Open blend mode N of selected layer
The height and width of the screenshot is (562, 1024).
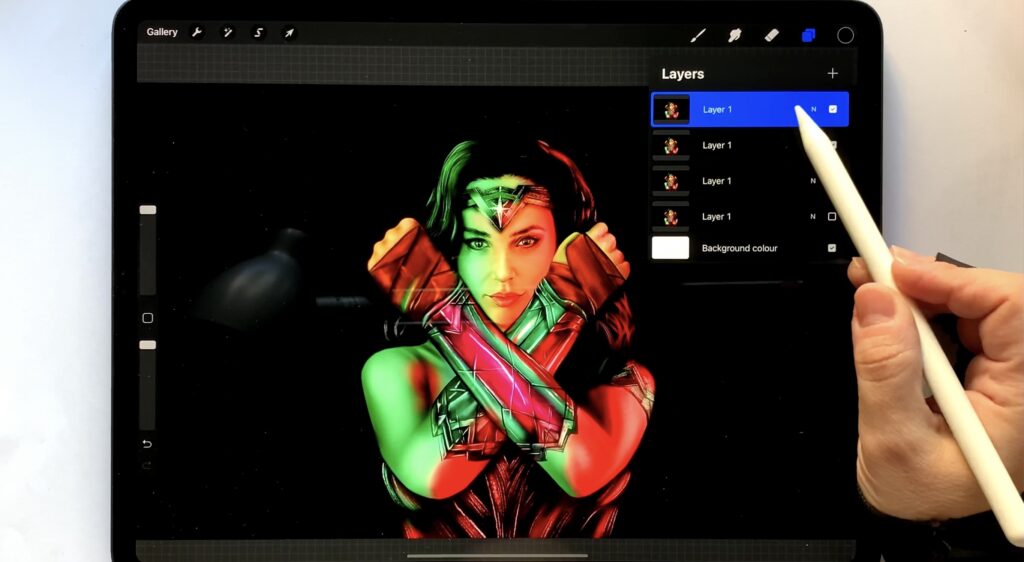(x=813, y=109)
